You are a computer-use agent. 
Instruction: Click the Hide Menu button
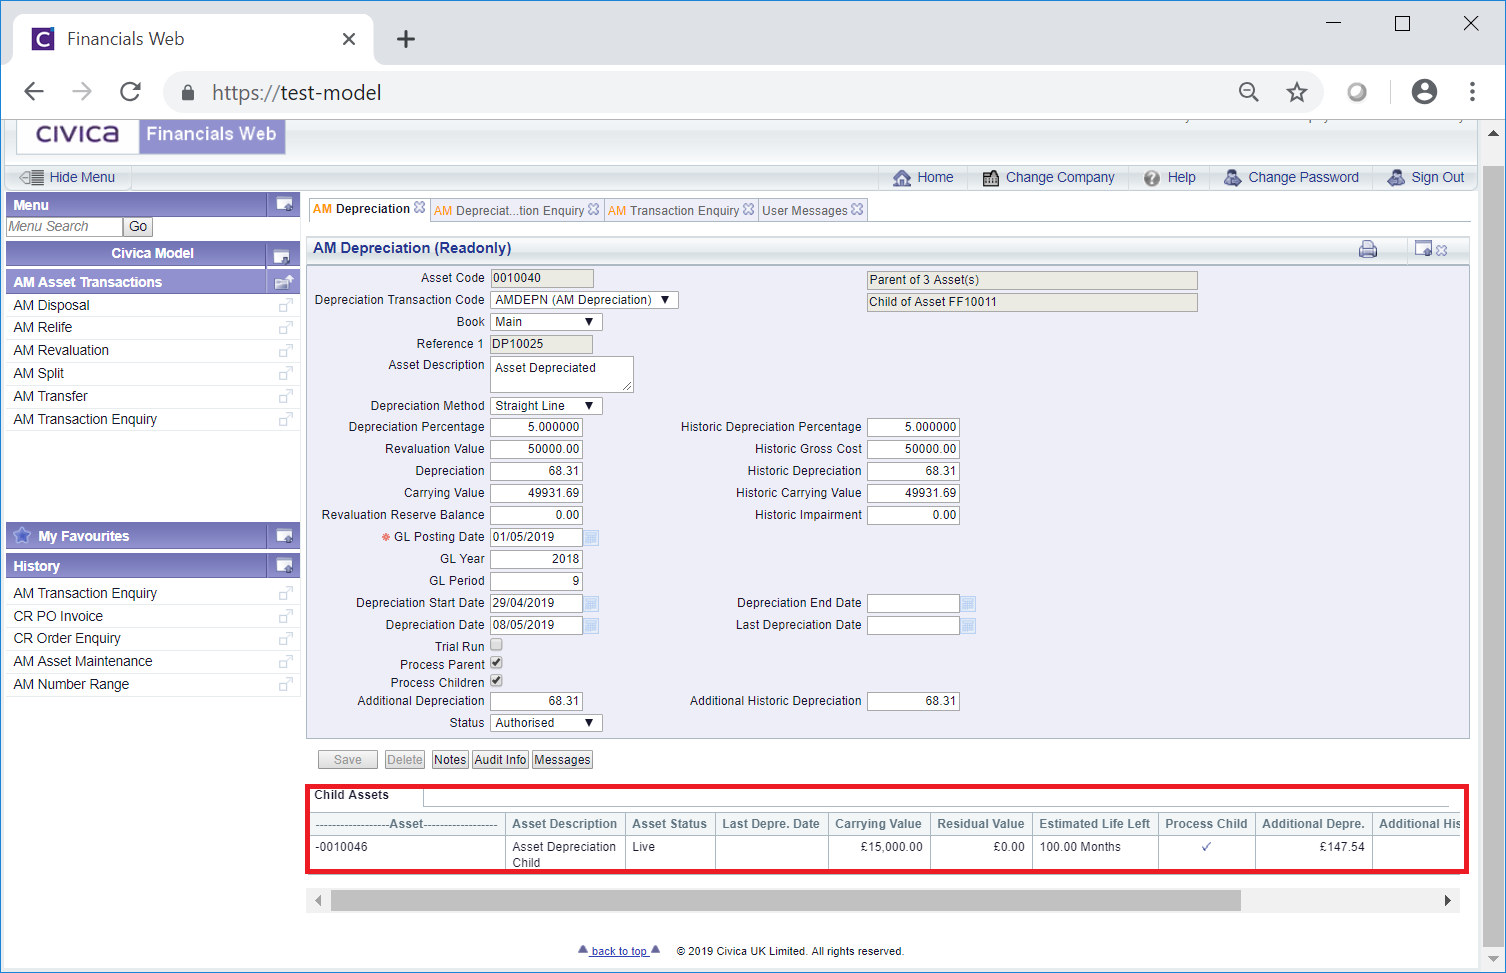68,178
